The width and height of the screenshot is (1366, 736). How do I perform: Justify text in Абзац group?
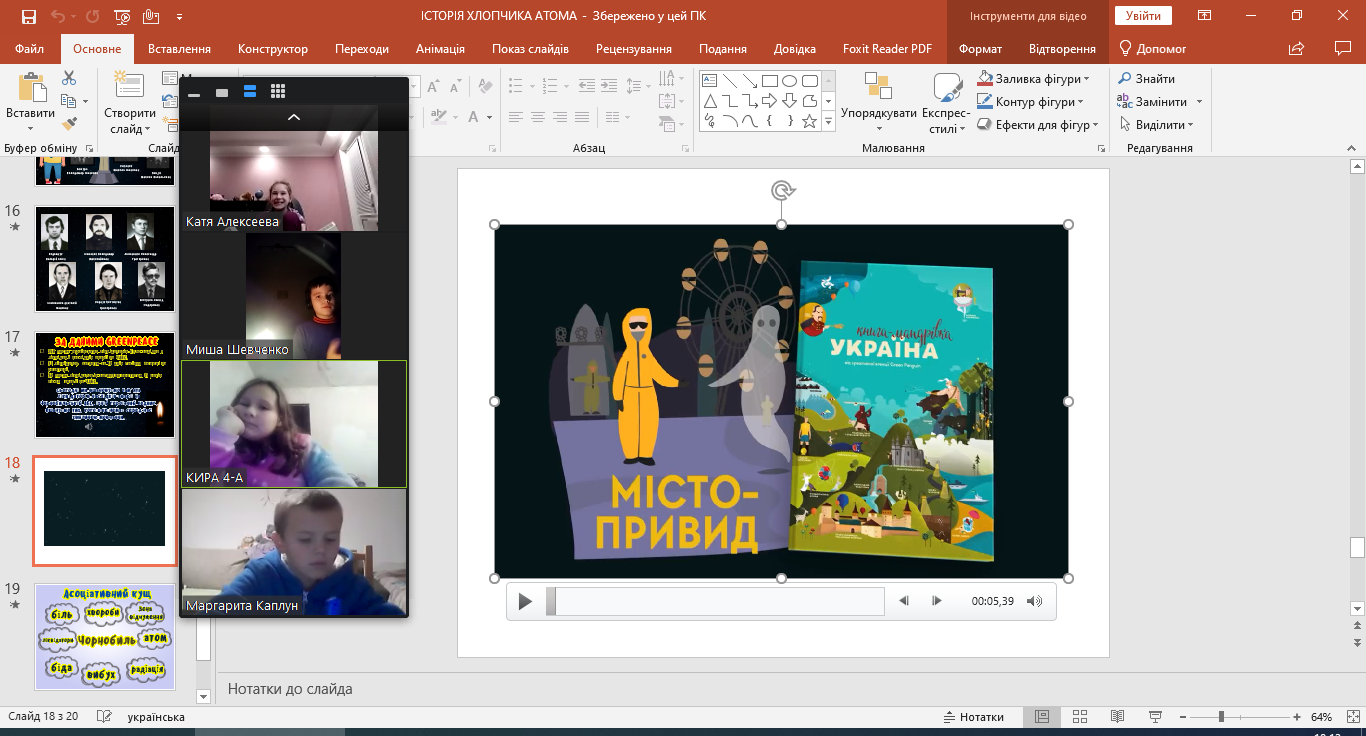click(x=584, y=117)
